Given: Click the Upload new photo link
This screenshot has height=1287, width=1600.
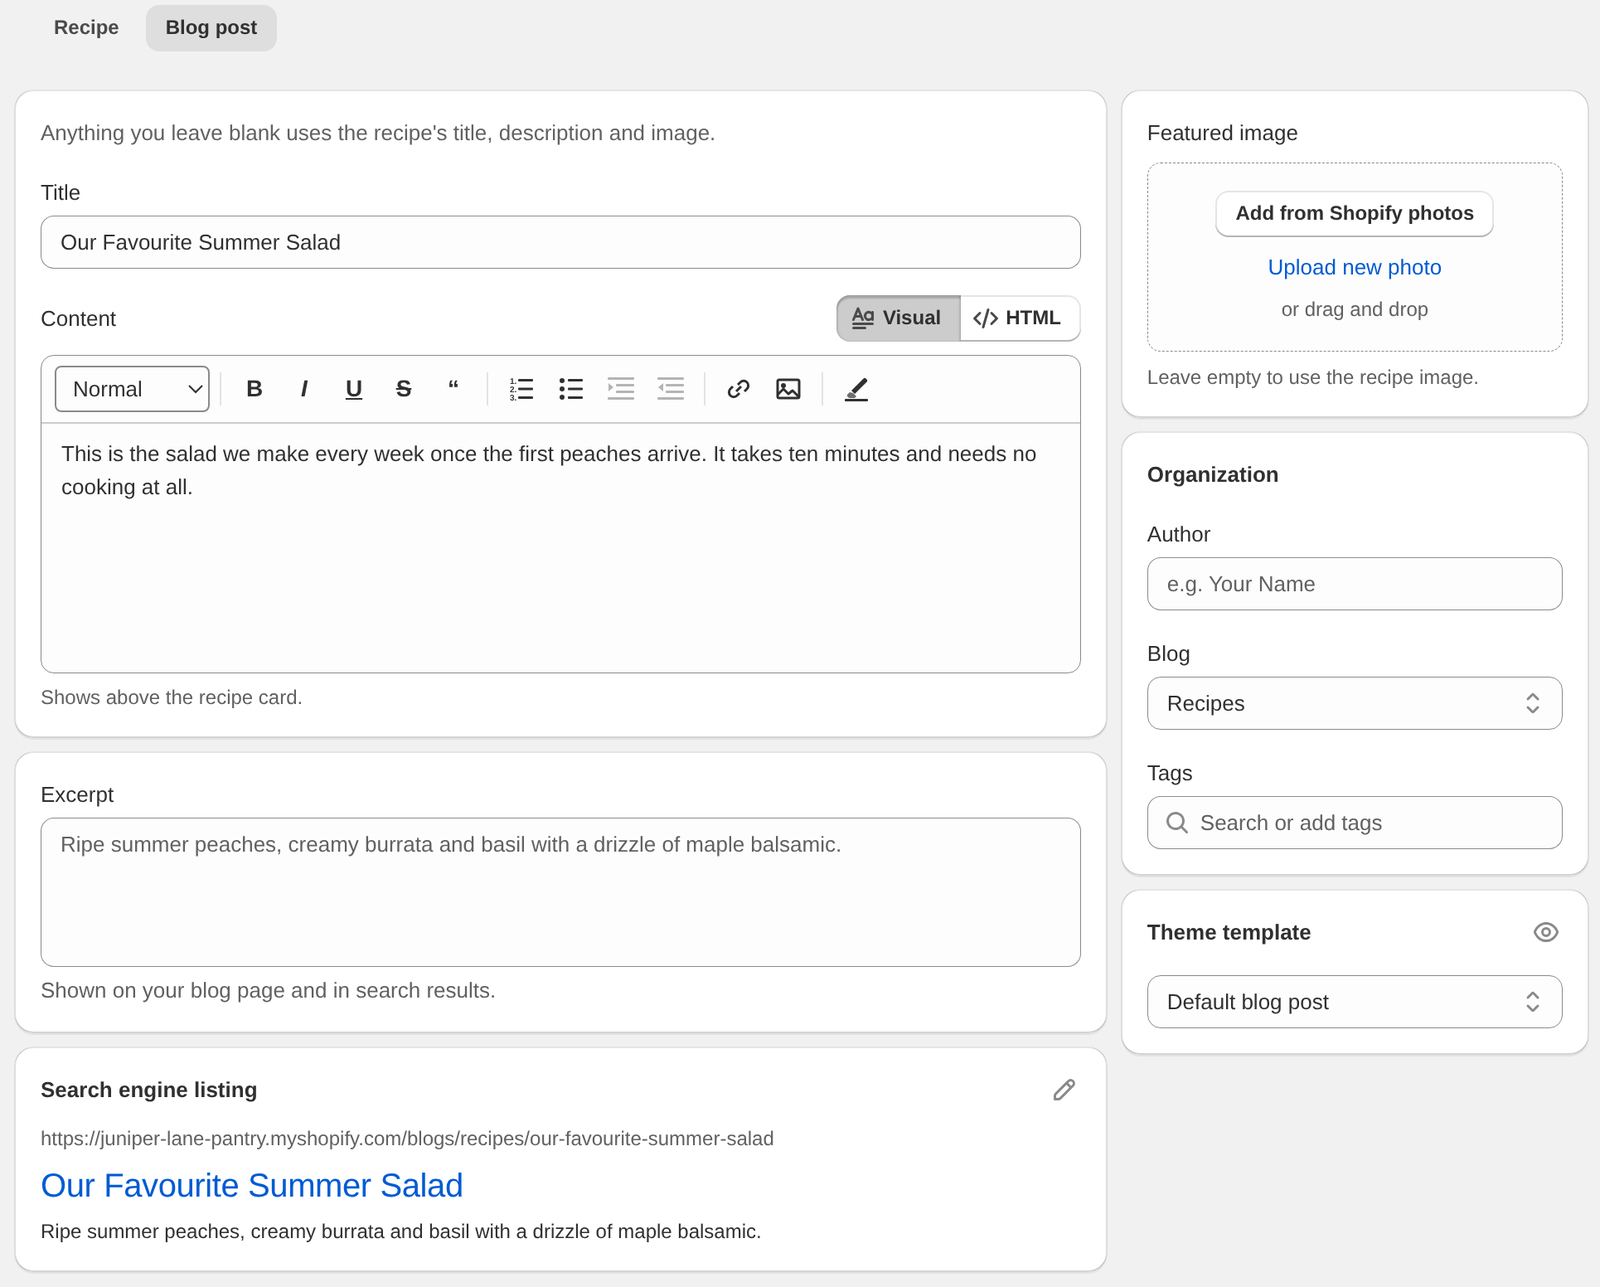Looking at the screenshot, I should (1354, 268).
